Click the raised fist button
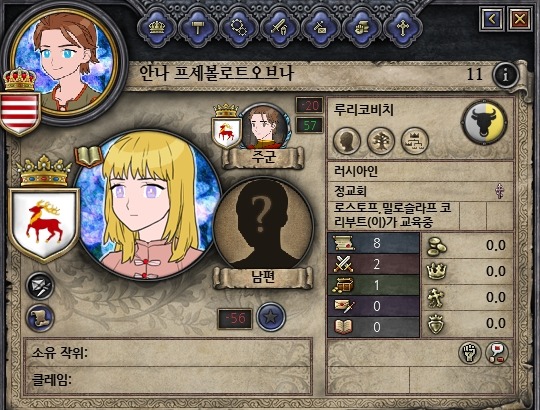 point(470,353)
